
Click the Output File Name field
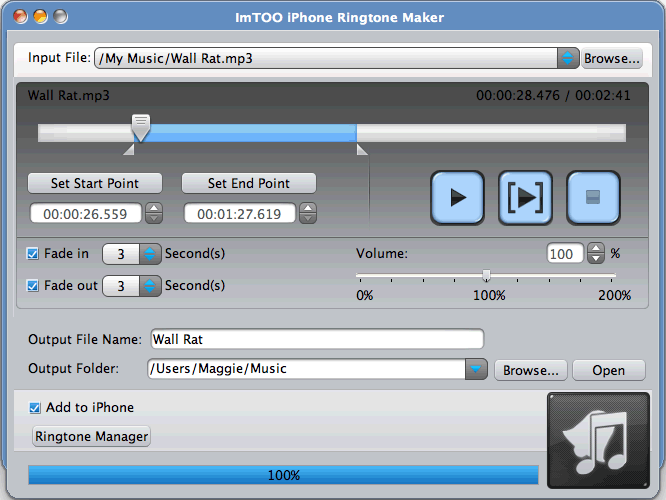click(x=317, y=339)
